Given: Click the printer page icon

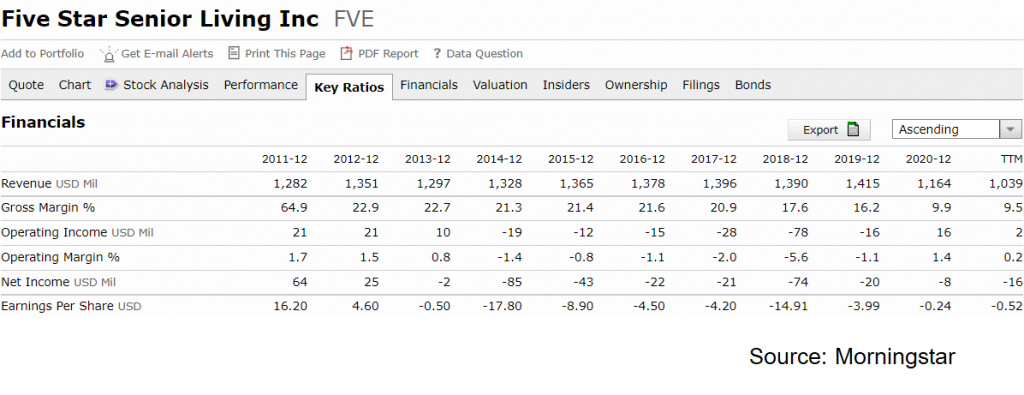Looking at the screenshot, I should 234,53.
